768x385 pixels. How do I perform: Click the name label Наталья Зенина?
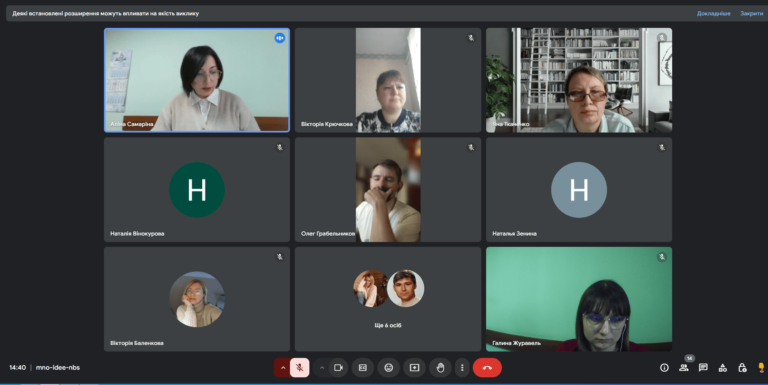click(514, 234)
